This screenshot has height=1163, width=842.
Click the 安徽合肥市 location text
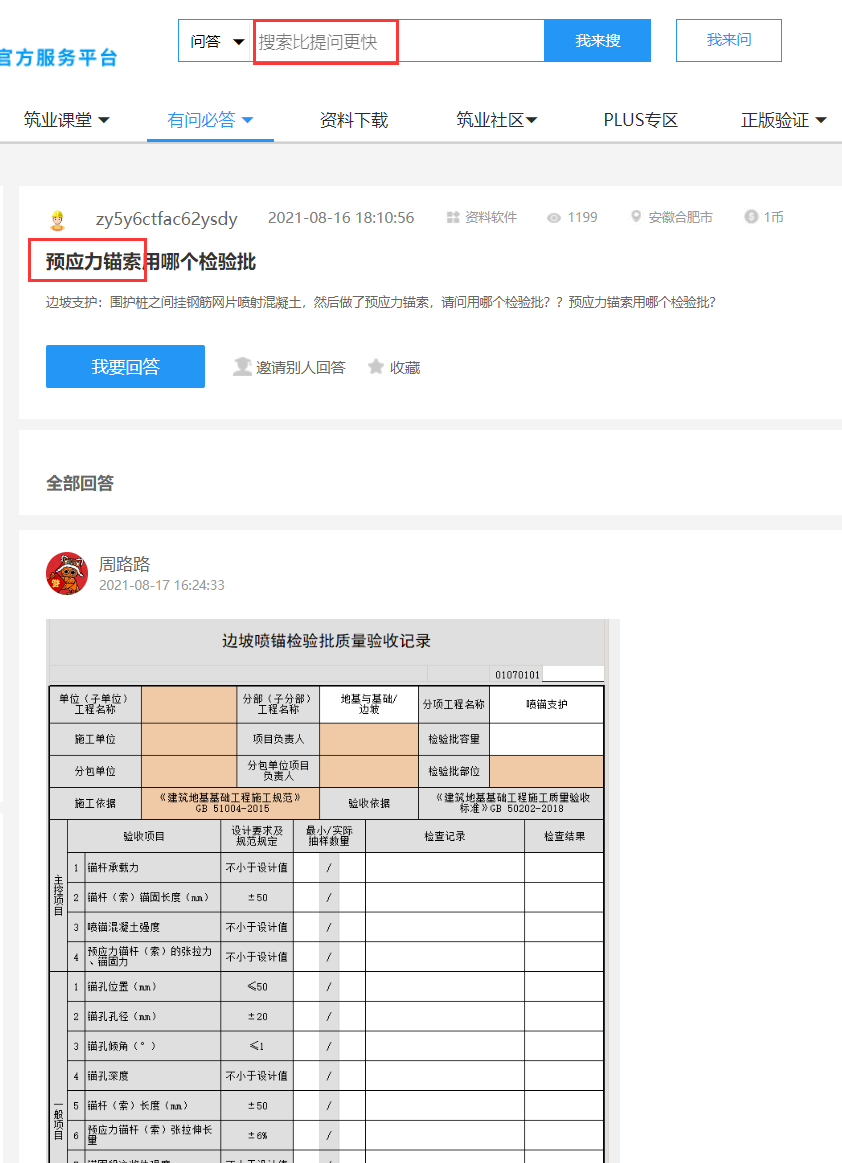tap(680, 217)
